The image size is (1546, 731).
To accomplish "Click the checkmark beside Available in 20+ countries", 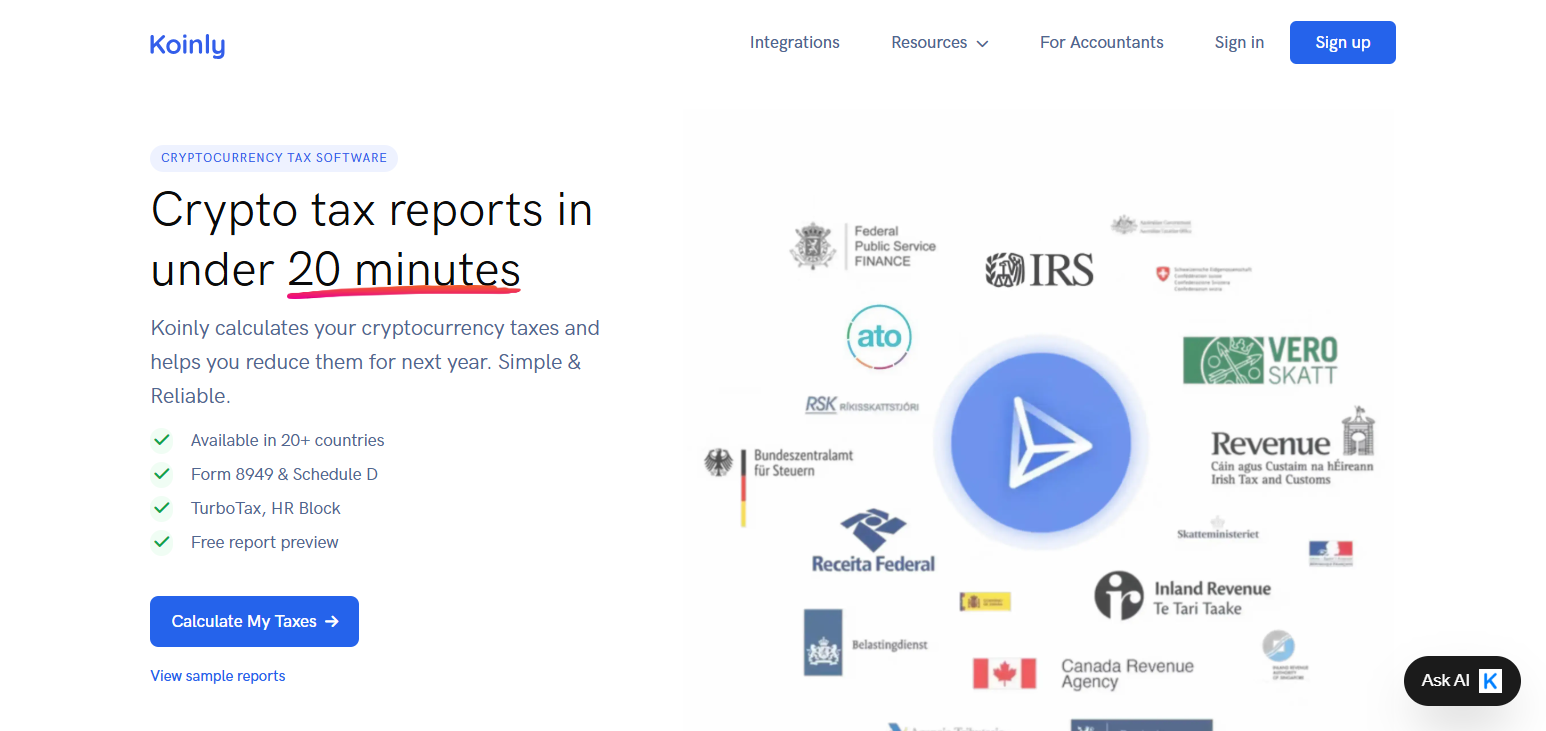I will click(x=161, y=440).
